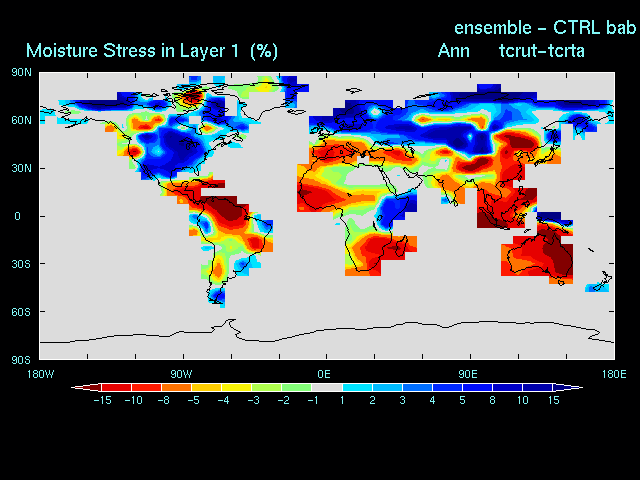Pick the colorbar swatch between -15 and -10
This screenshot has height=480, width=640.
(116, 387)
